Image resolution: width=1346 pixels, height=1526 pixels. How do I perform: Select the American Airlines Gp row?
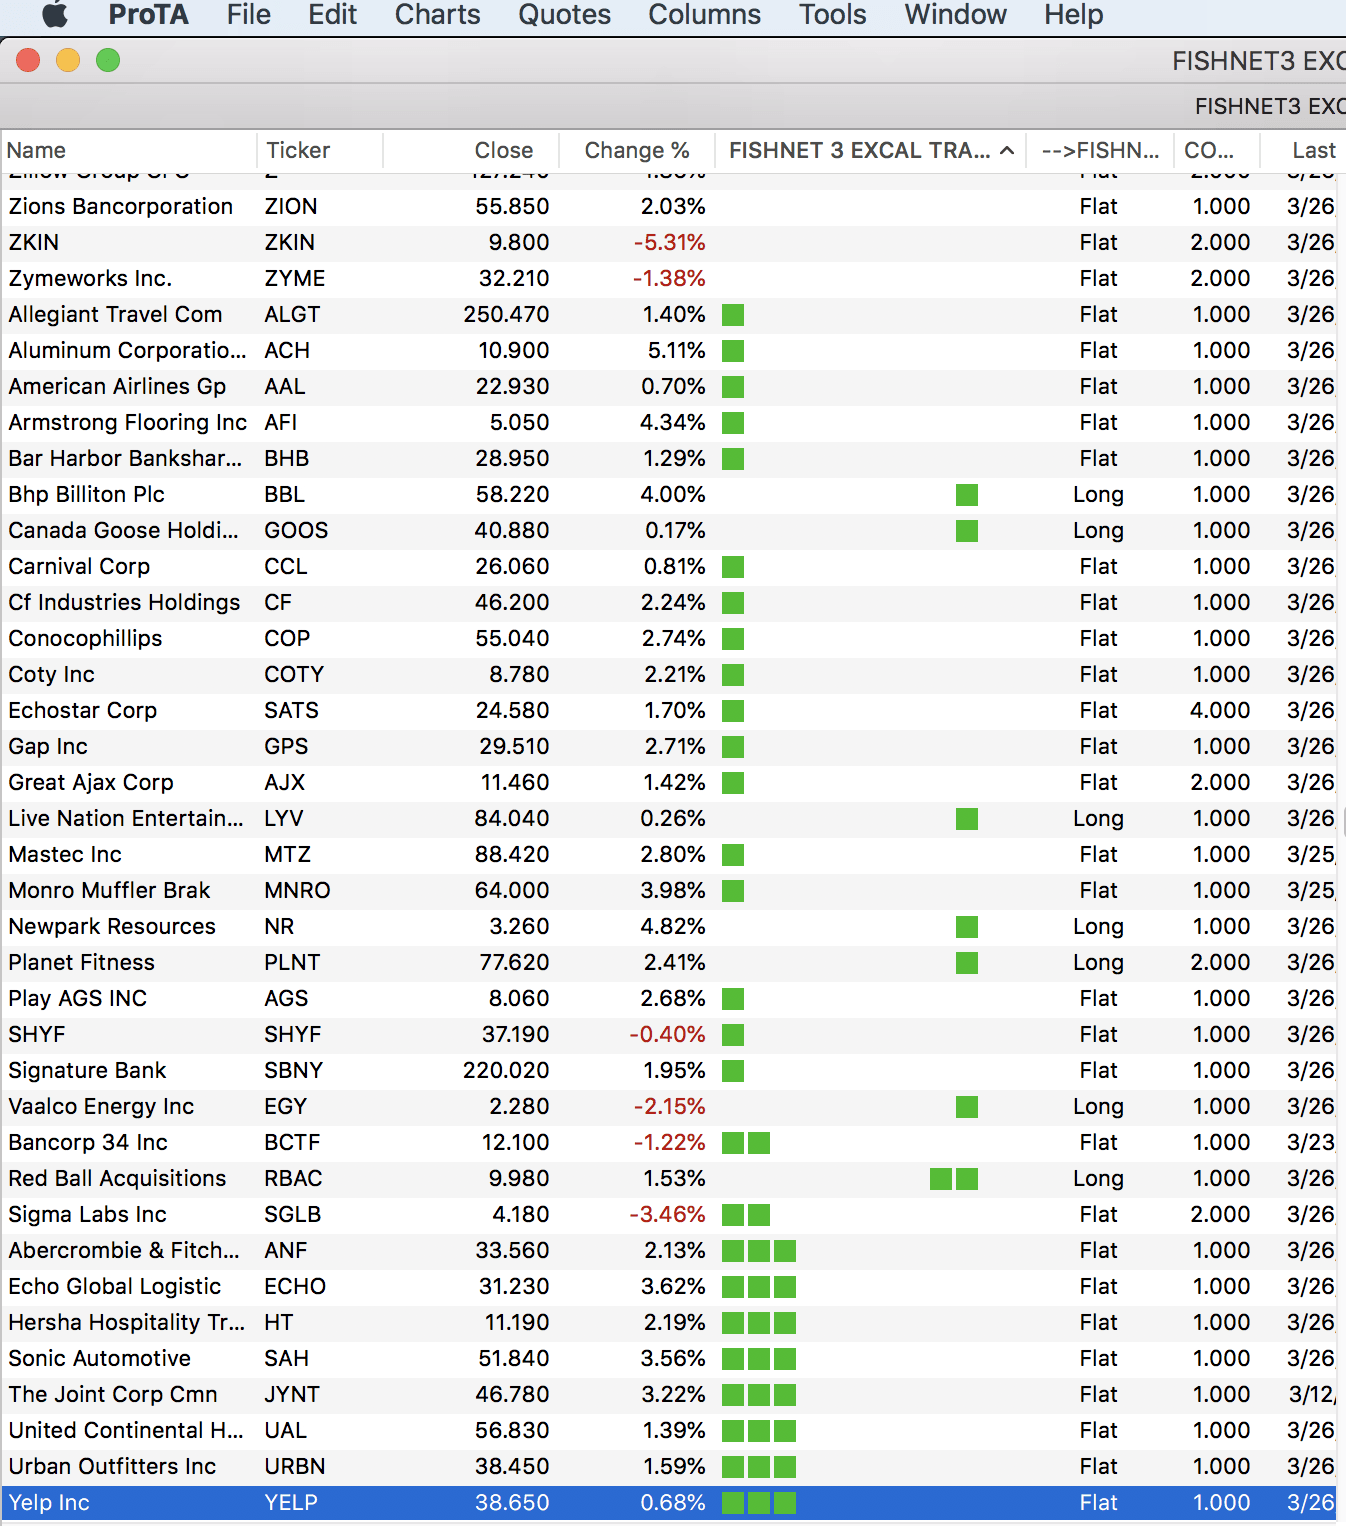tap(669, 387)
